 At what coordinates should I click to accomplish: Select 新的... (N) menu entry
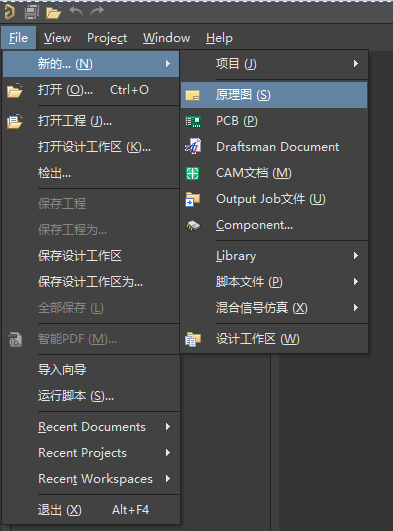point(91,64)
